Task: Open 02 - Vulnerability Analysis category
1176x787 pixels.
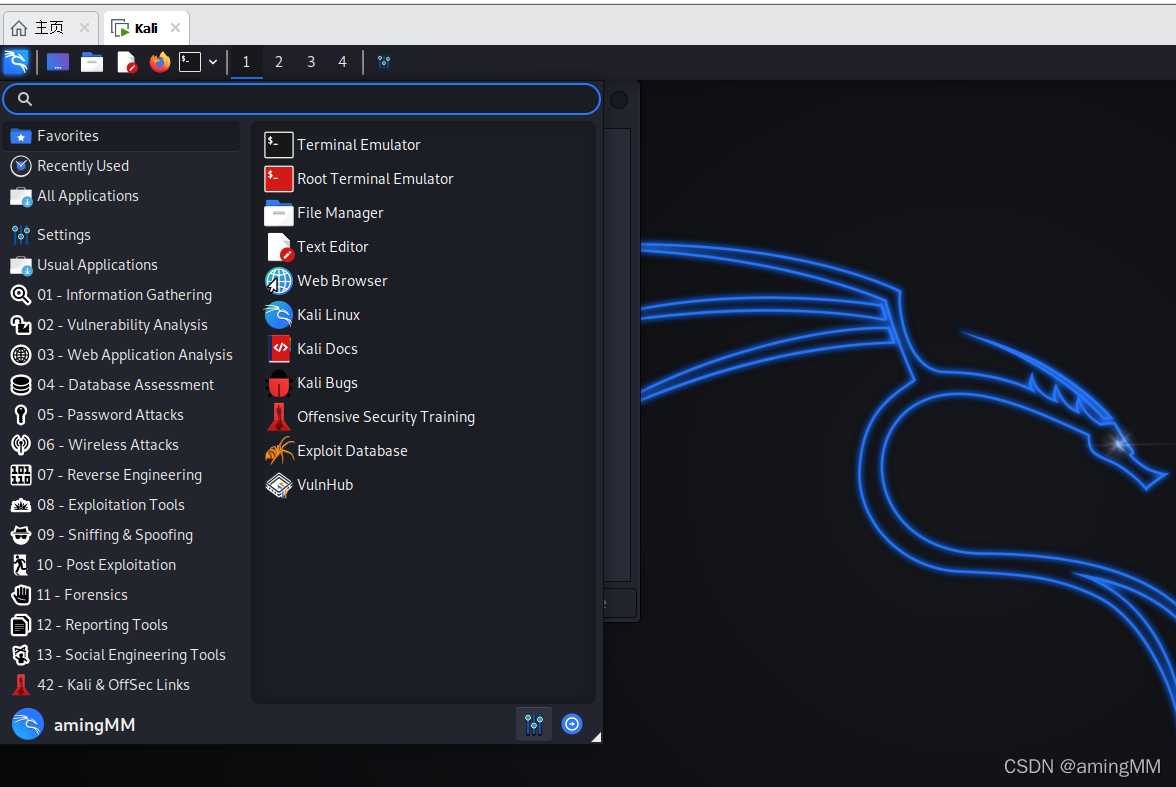Action: [122, 325]
